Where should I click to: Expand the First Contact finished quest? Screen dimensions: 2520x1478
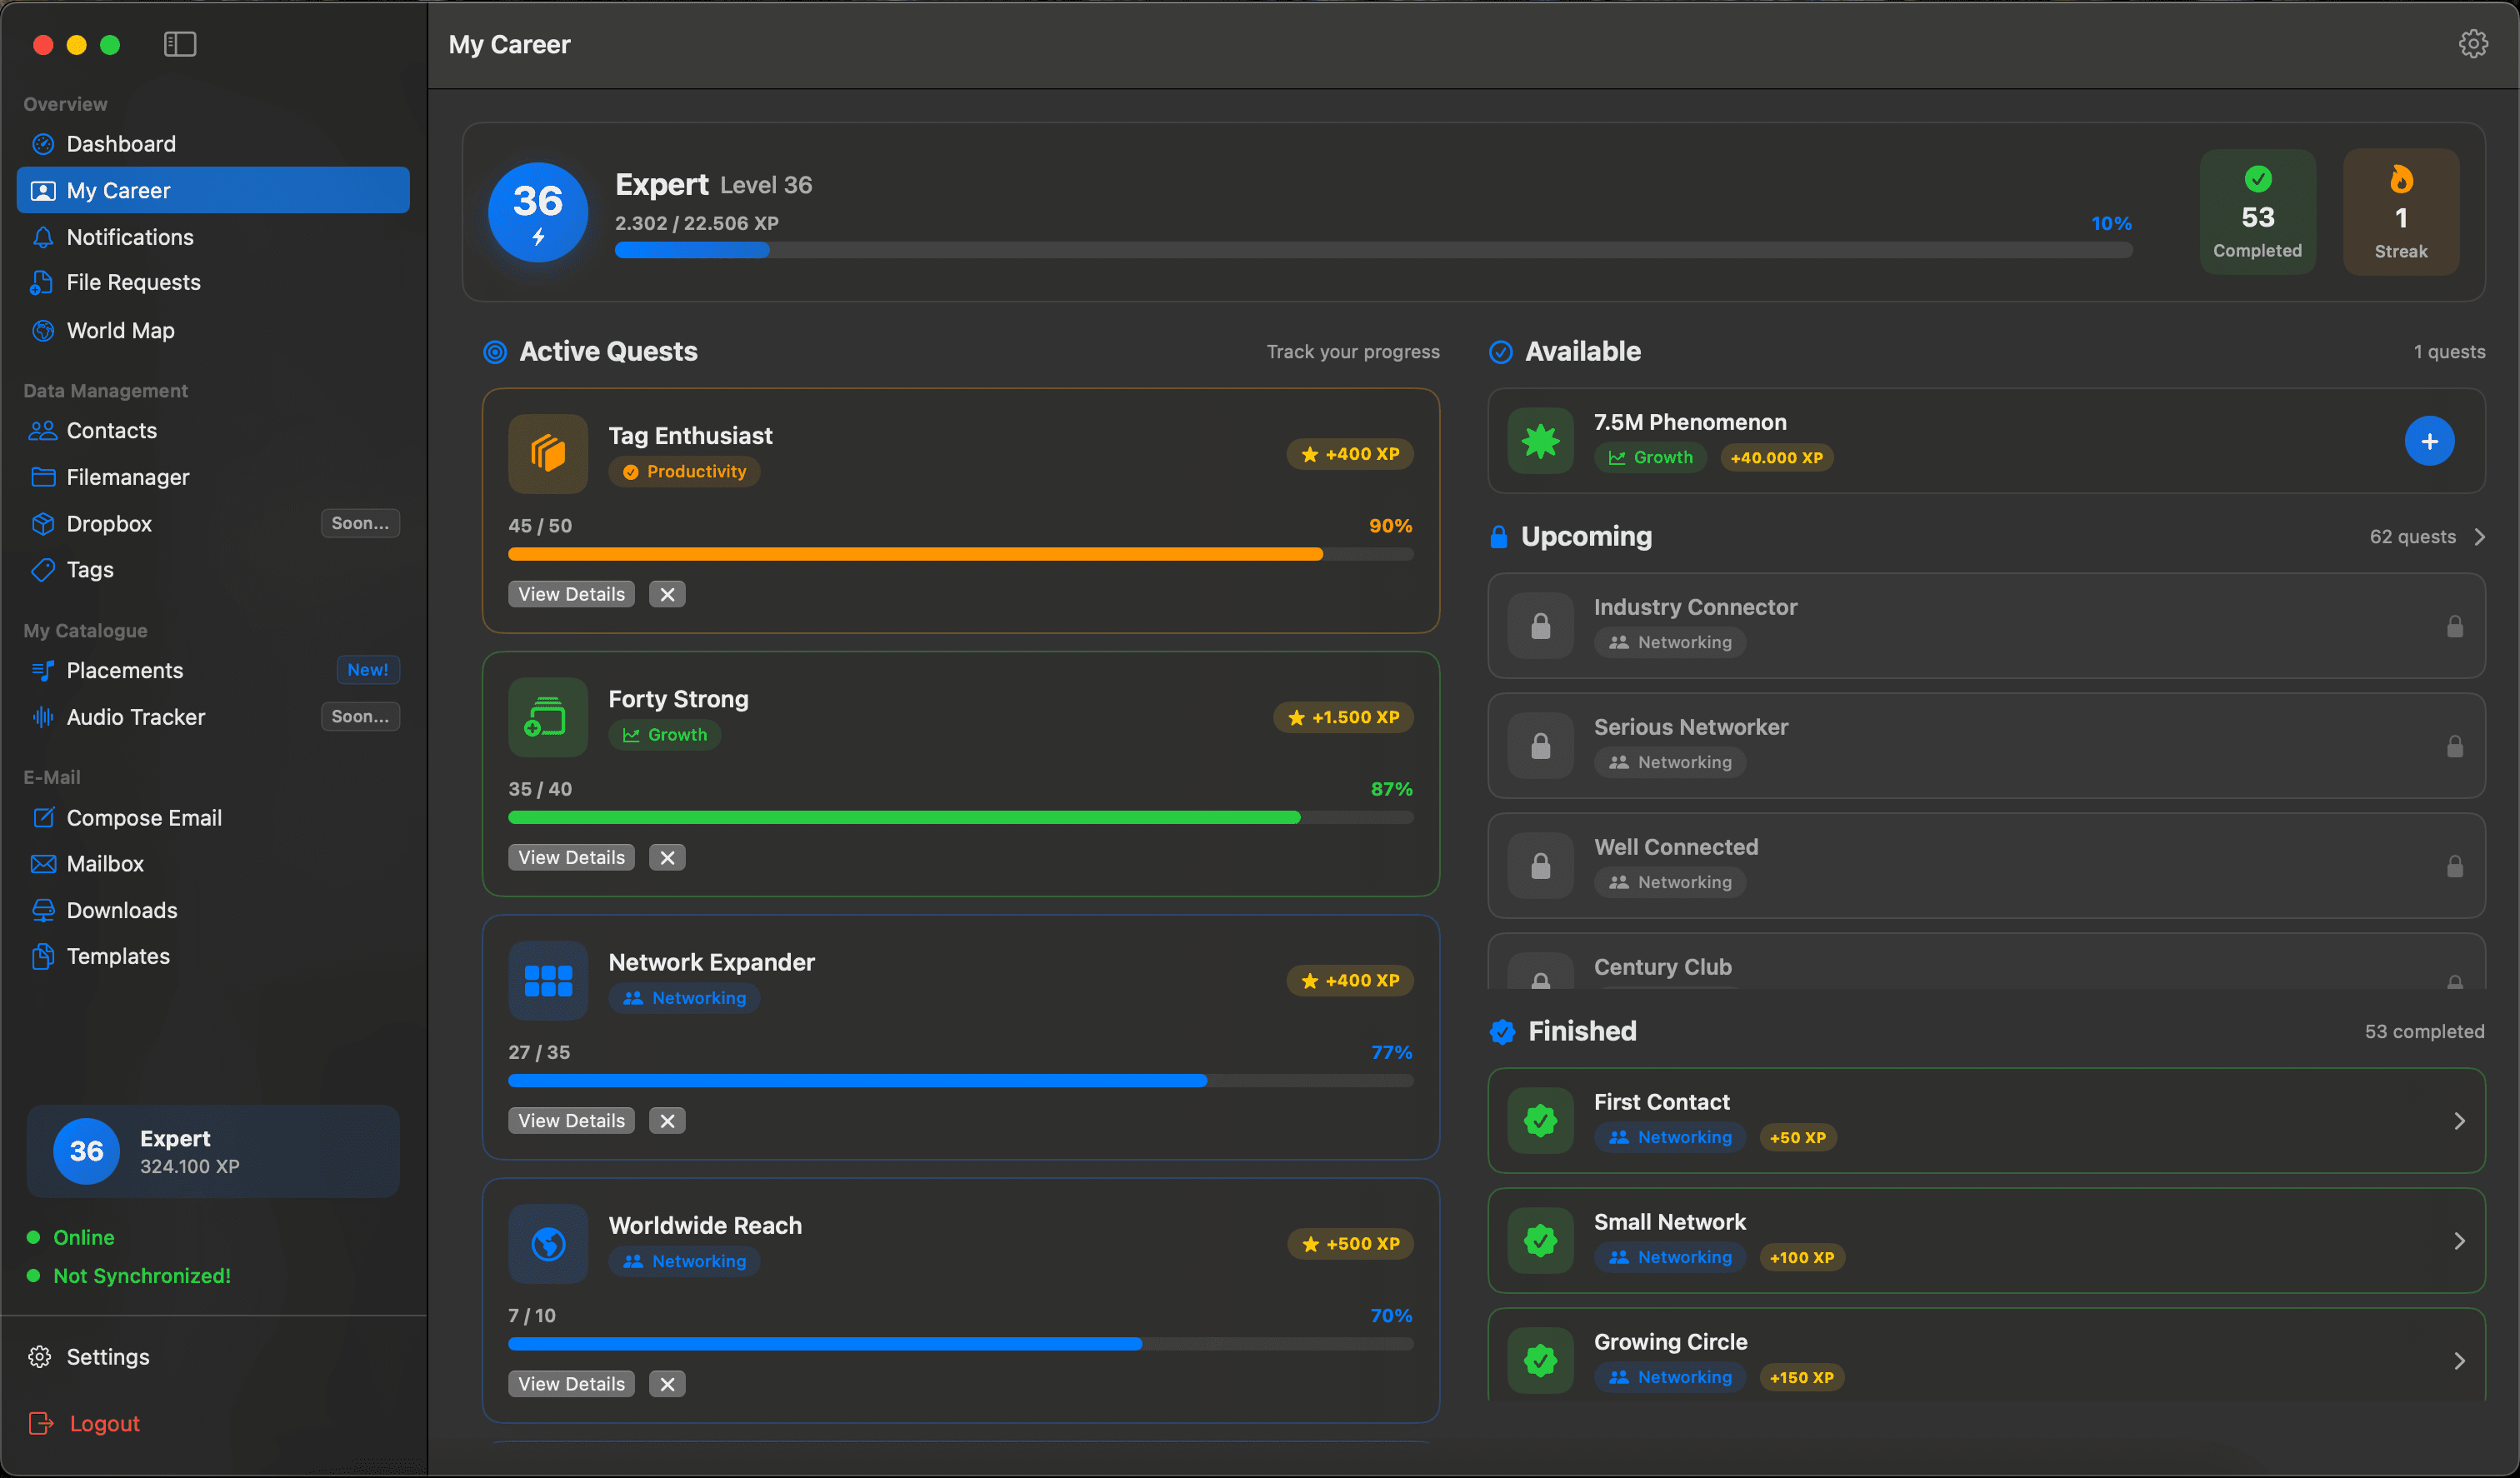[x=2459, y=1120]
